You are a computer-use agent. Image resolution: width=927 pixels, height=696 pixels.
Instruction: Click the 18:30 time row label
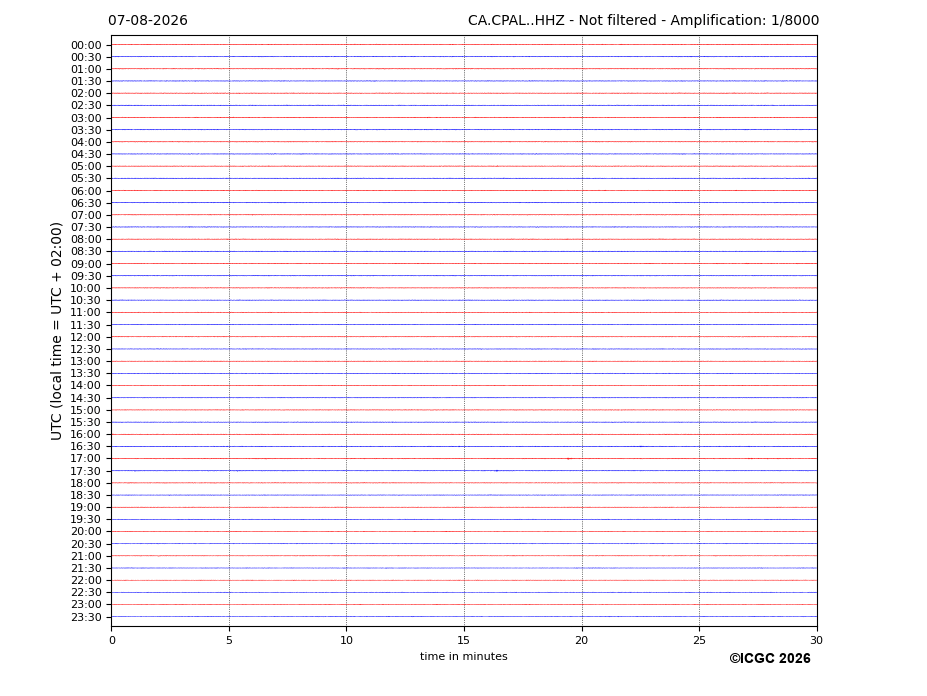click(86, 496)
